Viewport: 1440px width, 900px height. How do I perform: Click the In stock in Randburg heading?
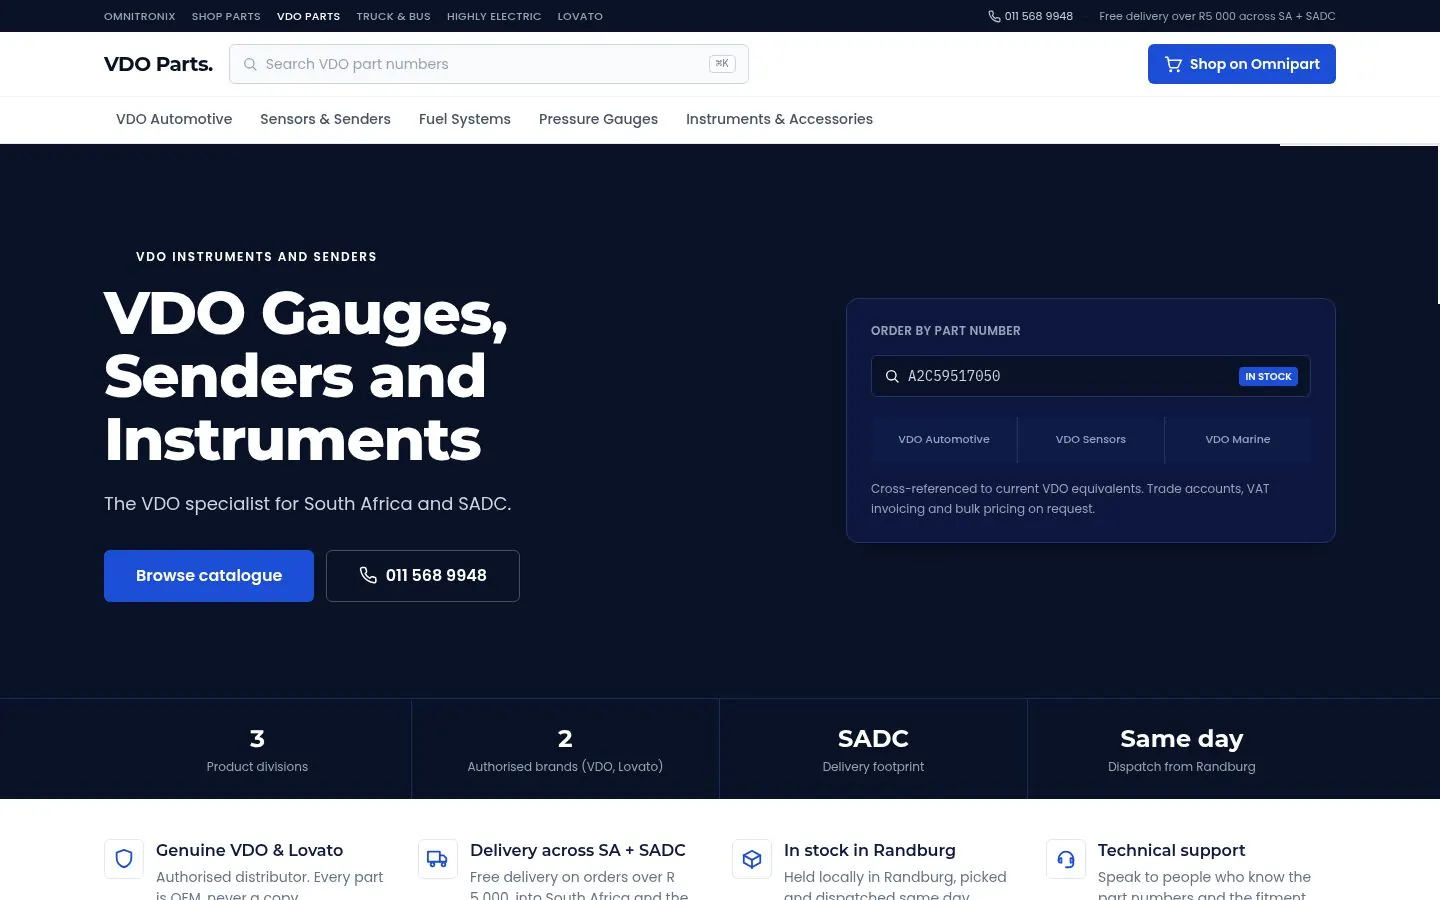[x=870, y=850]
